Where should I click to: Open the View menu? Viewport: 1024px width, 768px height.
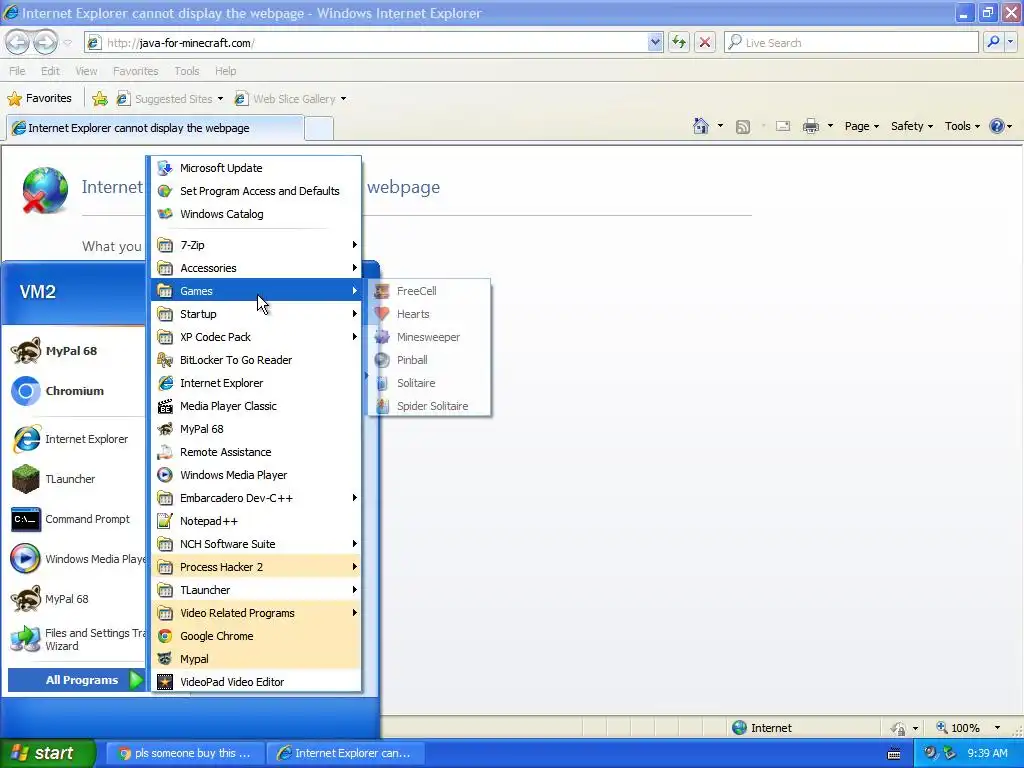click(86, 71)
